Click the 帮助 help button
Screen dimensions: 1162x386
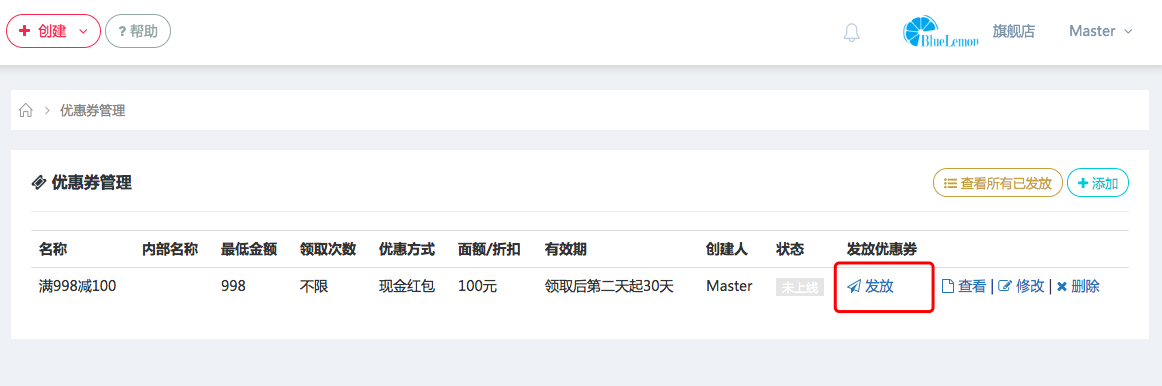(138, 31)
